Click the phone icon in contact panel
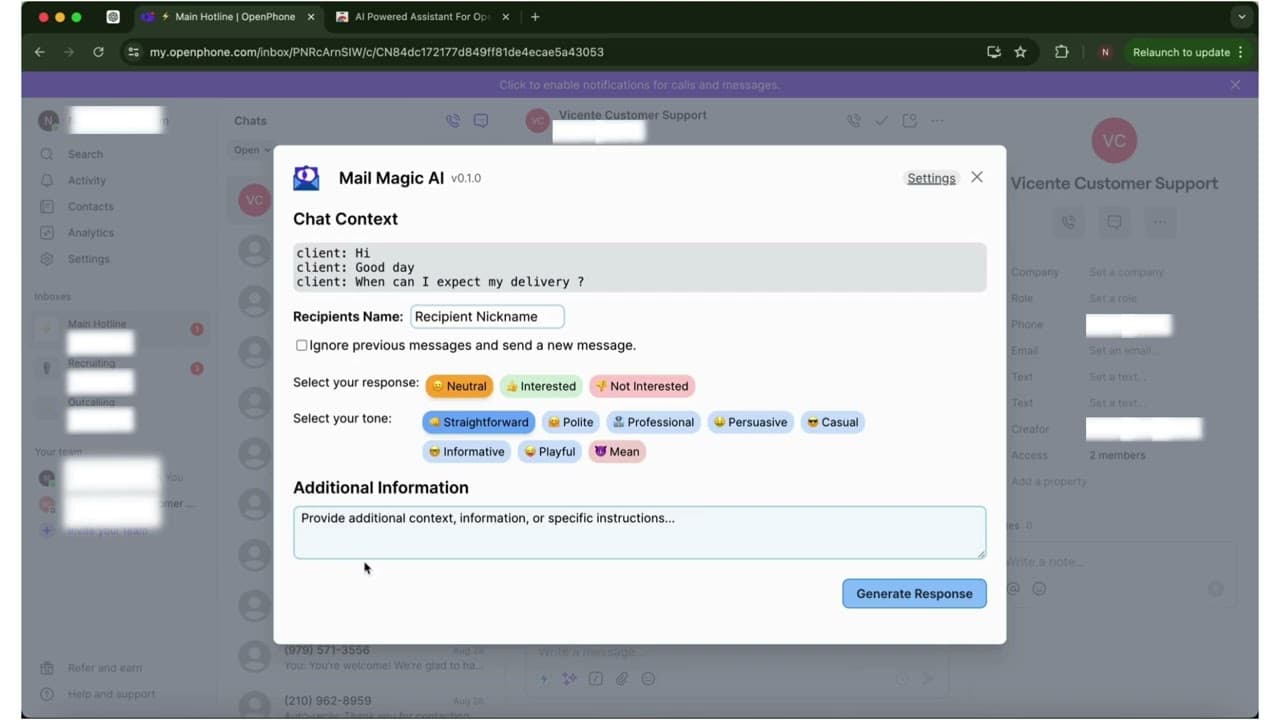The height and width of the screenshot is (720, 1280). tap(1068, 222)
